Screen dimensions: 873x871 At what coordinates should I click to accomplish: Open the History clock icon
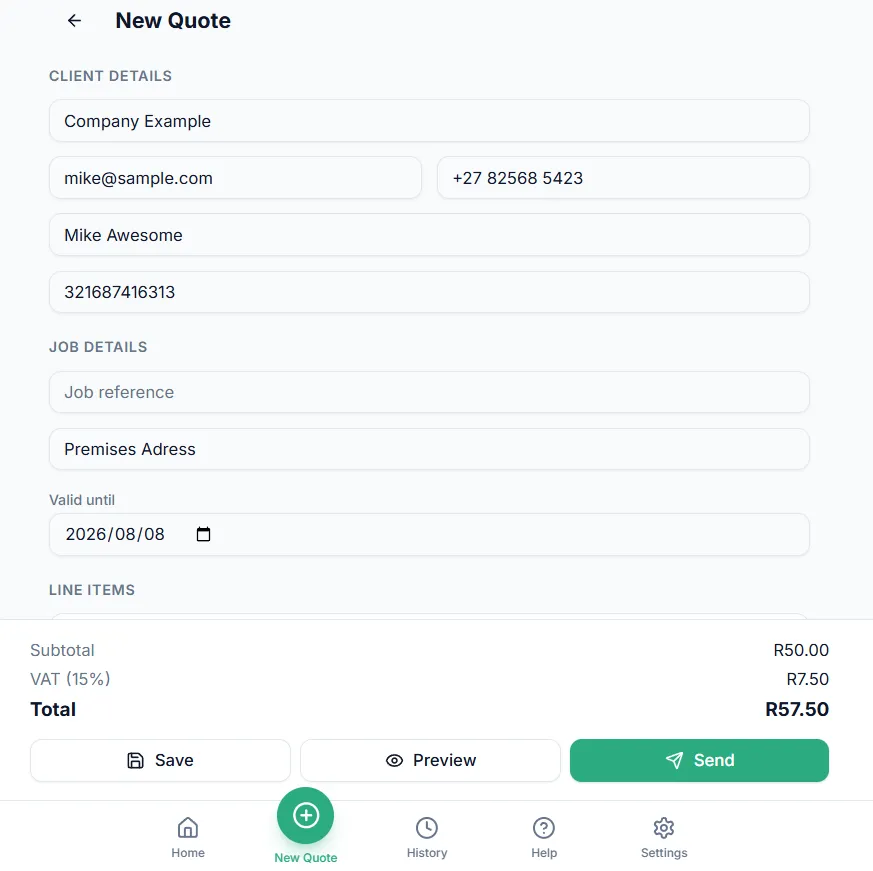click(427, 828)
